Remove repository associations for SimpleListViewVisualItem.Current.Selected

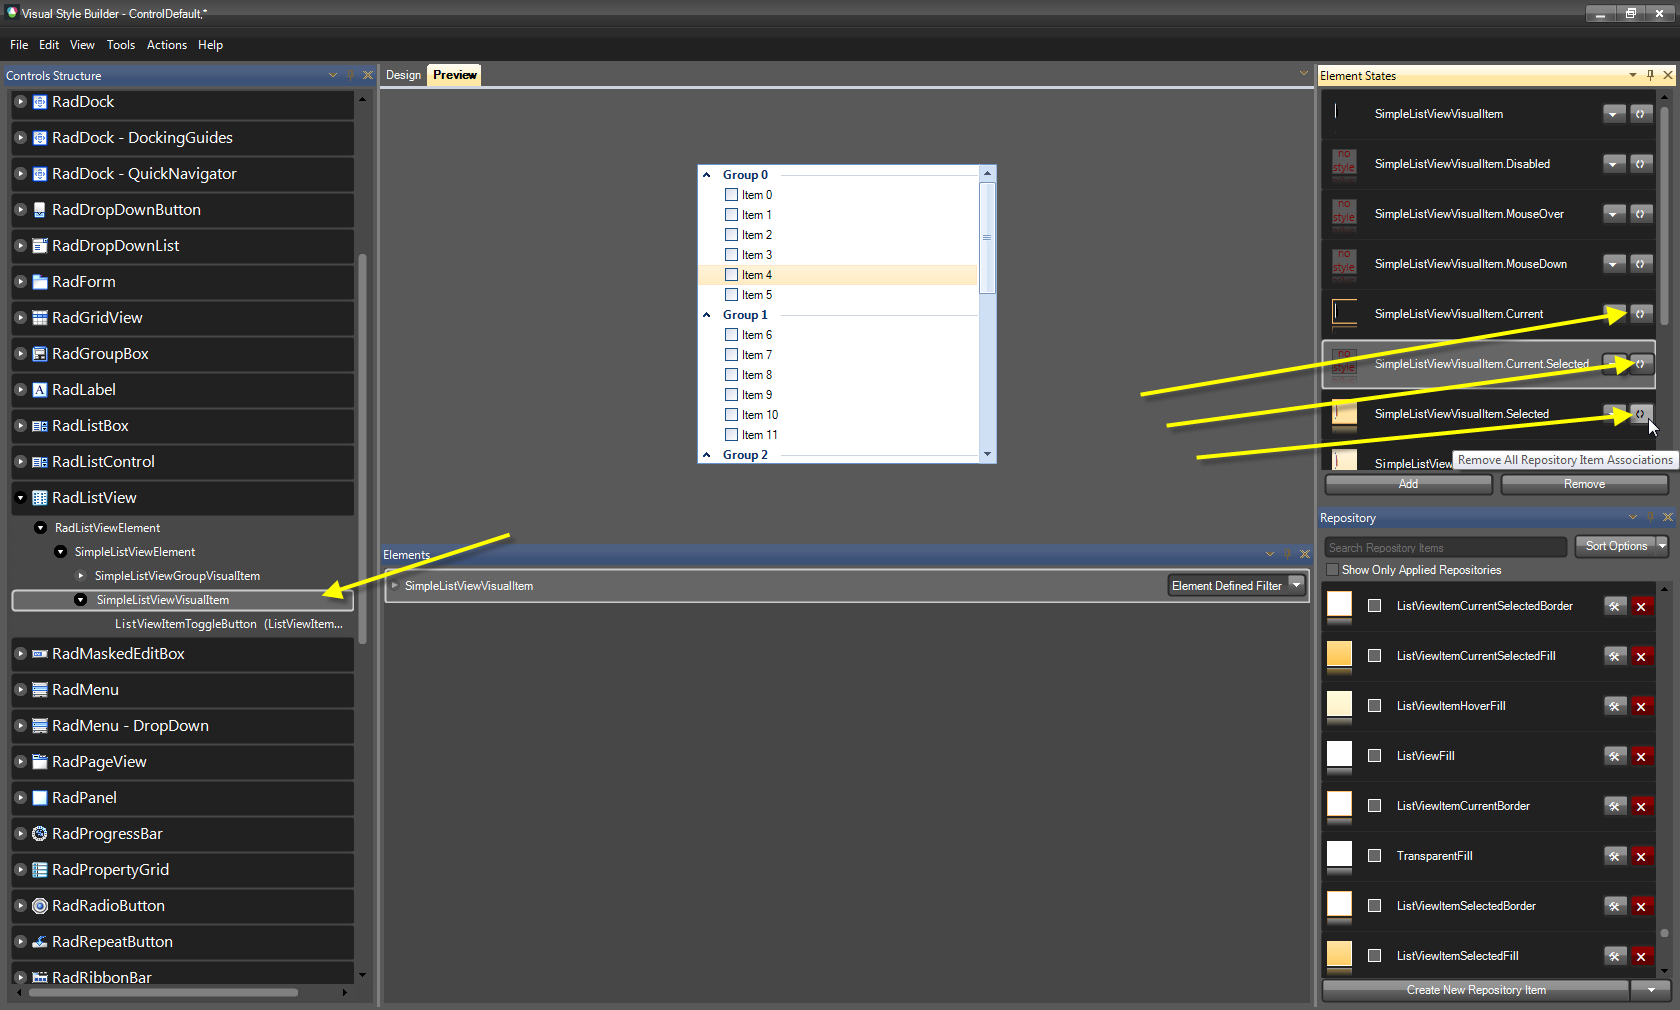1641,364
